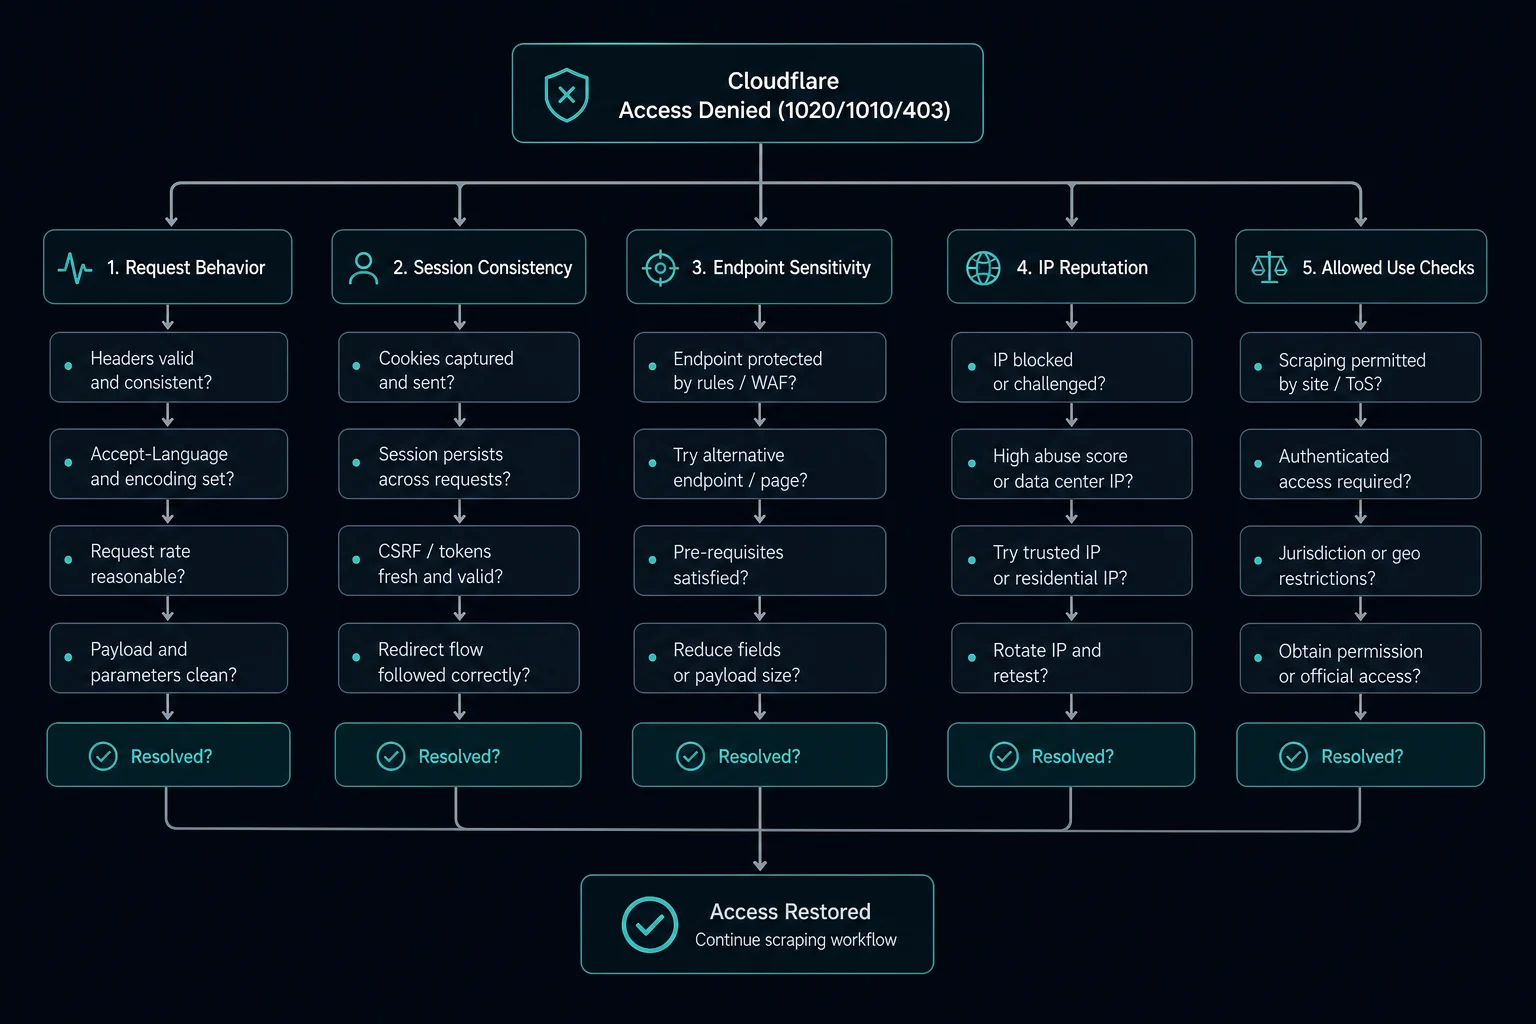Click Resolved checkmark under Session Consistency column
This screenshot has width=1536, height=1024.
(x=391, y=756)
